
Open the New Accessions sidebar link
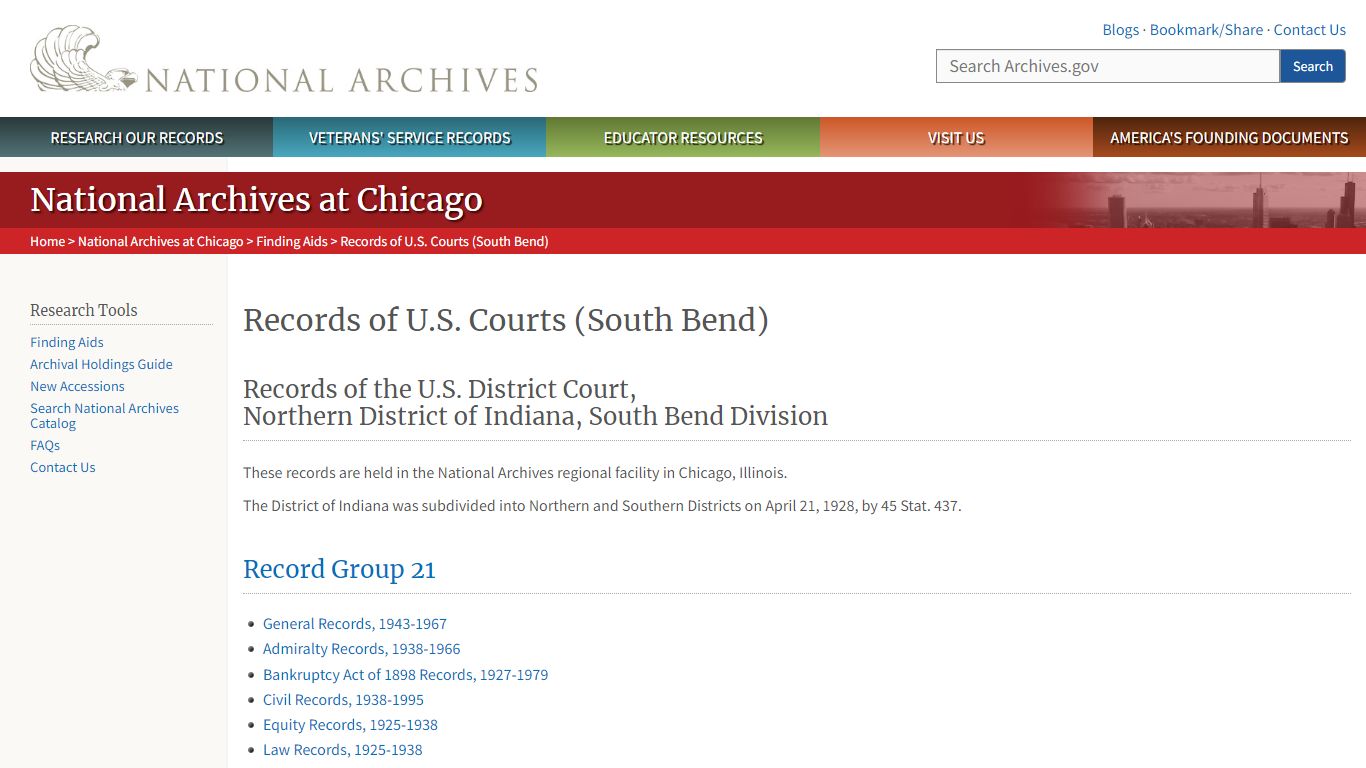pos(77,386)
